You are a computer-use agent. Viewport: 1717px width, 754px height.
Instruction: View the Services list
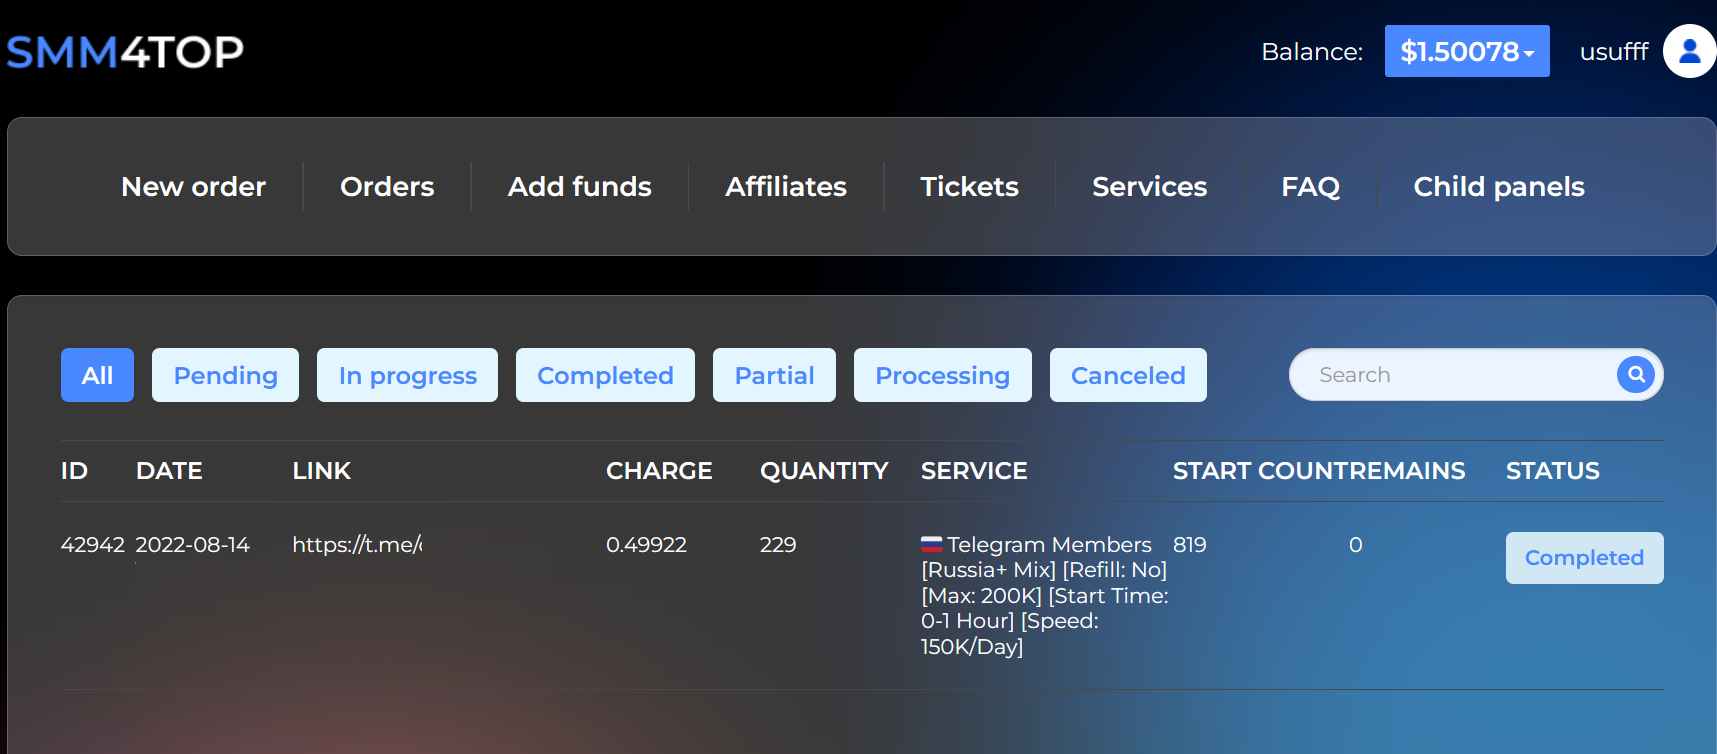tap(1149, 187)
